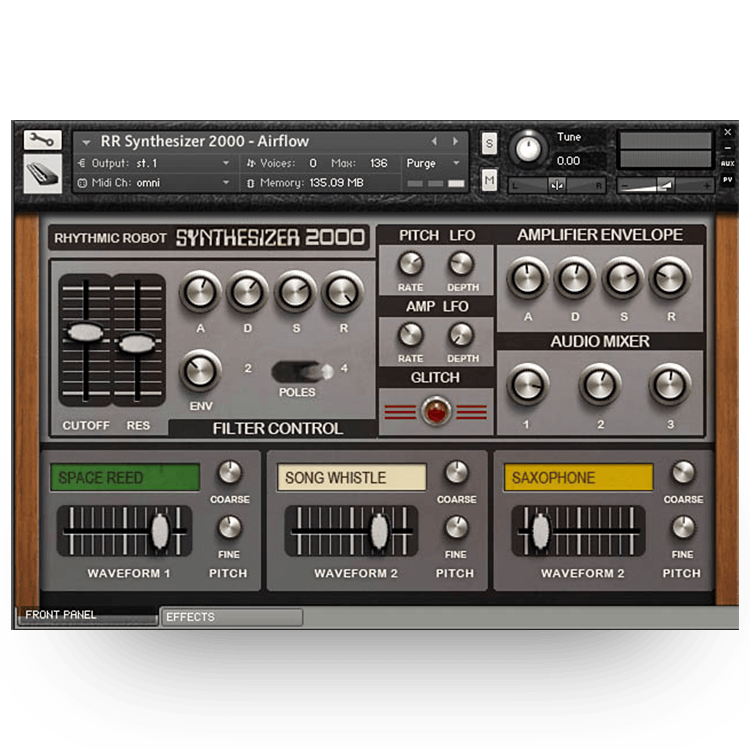Toggle the POLES 2/4 switch
The height and width of the screenshot is (750, 750).
coord(303,372)
